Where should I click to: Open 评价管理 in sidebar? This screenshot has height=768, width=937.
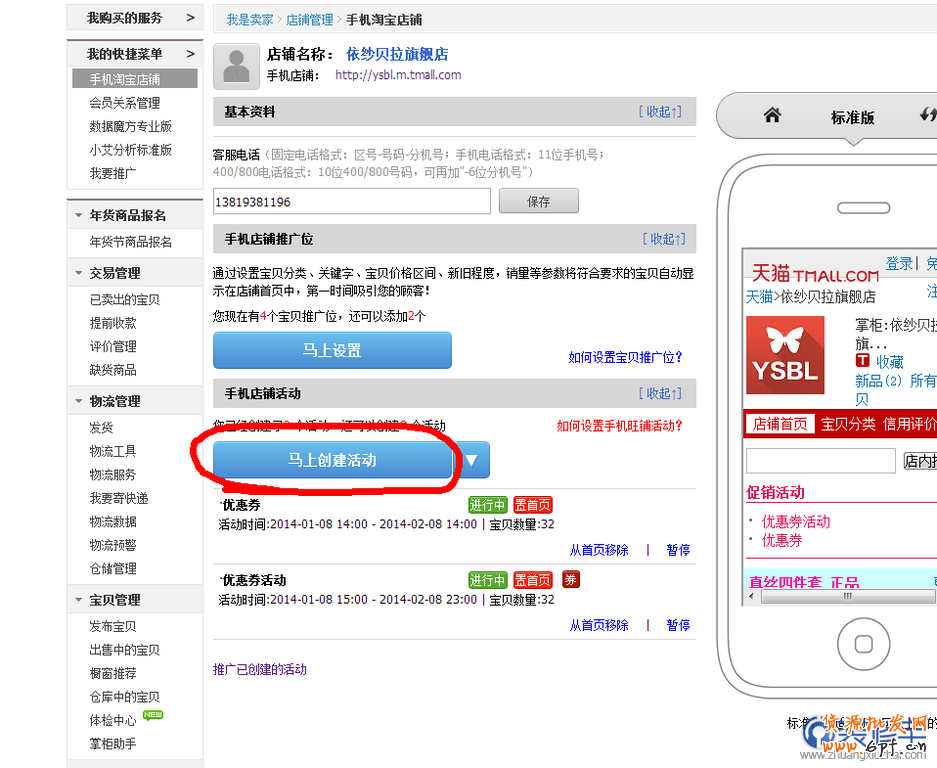coord(113,346)
